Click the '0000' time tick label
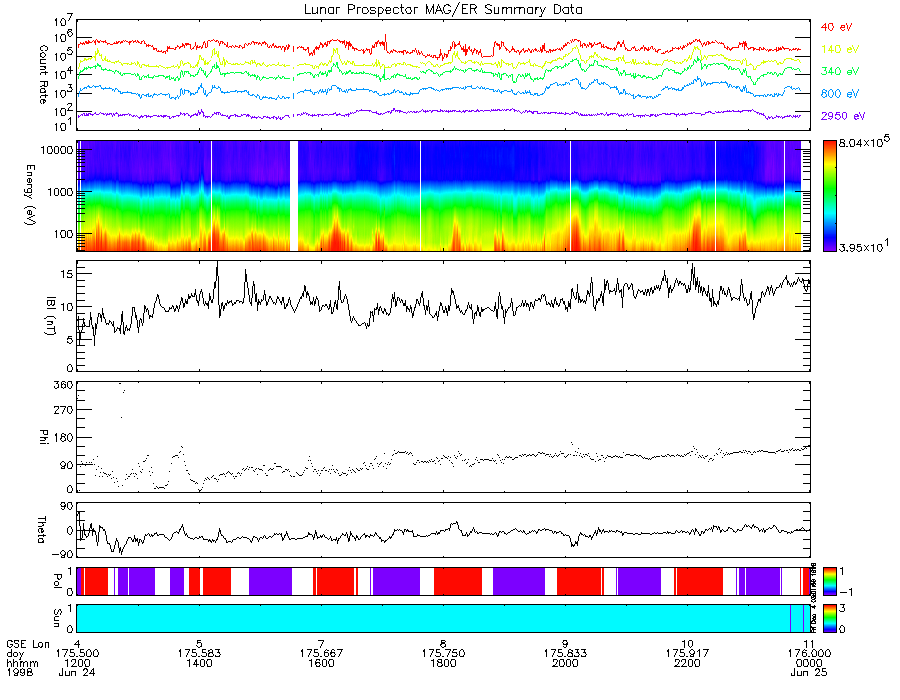Screen dimensions: 900x700 [809, 663]
